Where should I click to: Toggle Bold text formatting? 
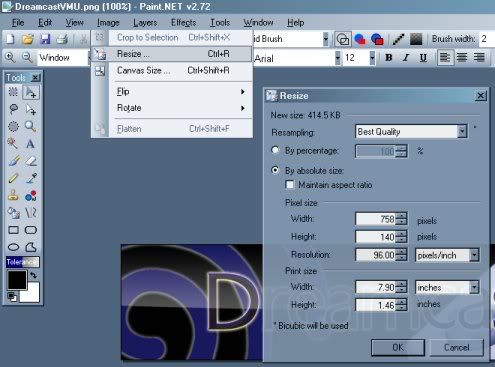pyautogui.click(x=389, y=58)
